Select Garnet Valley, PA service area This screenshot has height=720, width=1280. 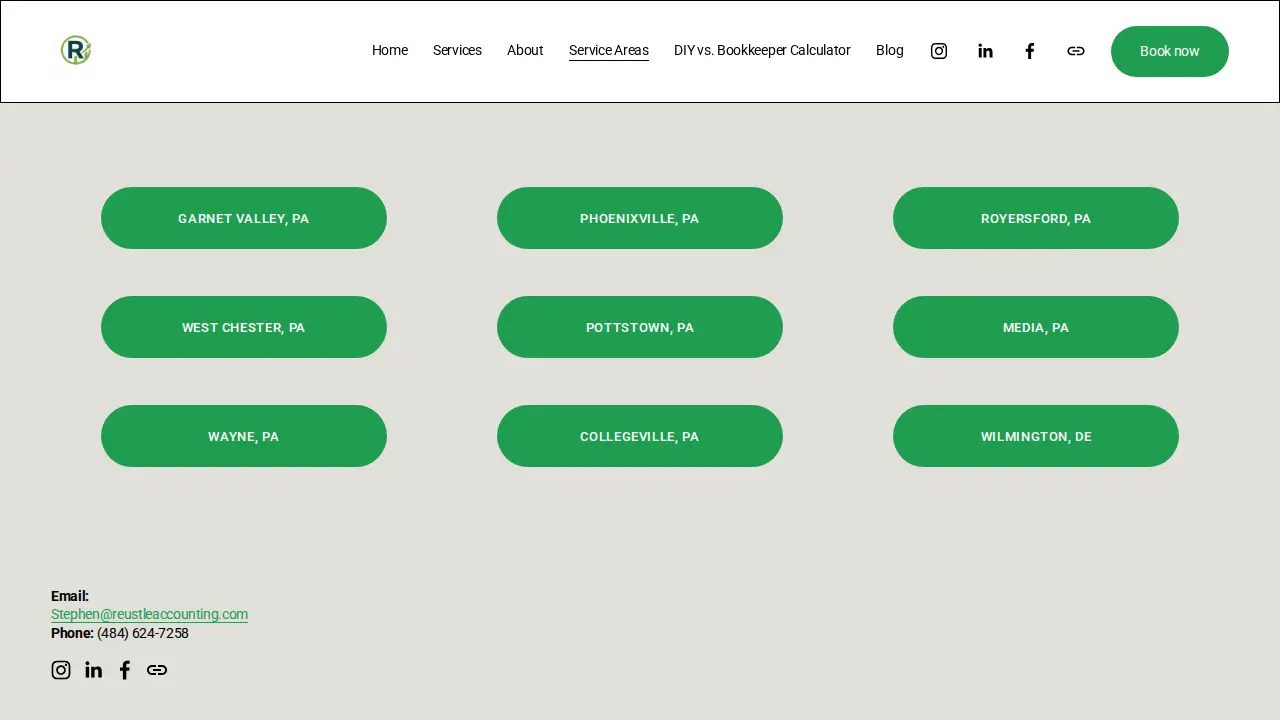[x=244, y=218]
